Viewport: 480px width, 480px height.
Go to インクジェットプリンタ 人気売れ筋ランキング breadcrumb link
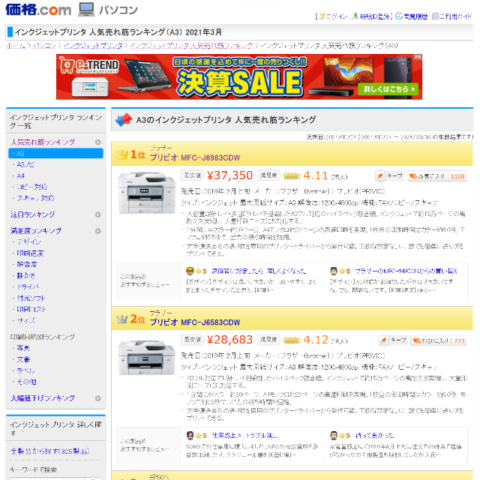coord(191,46)
